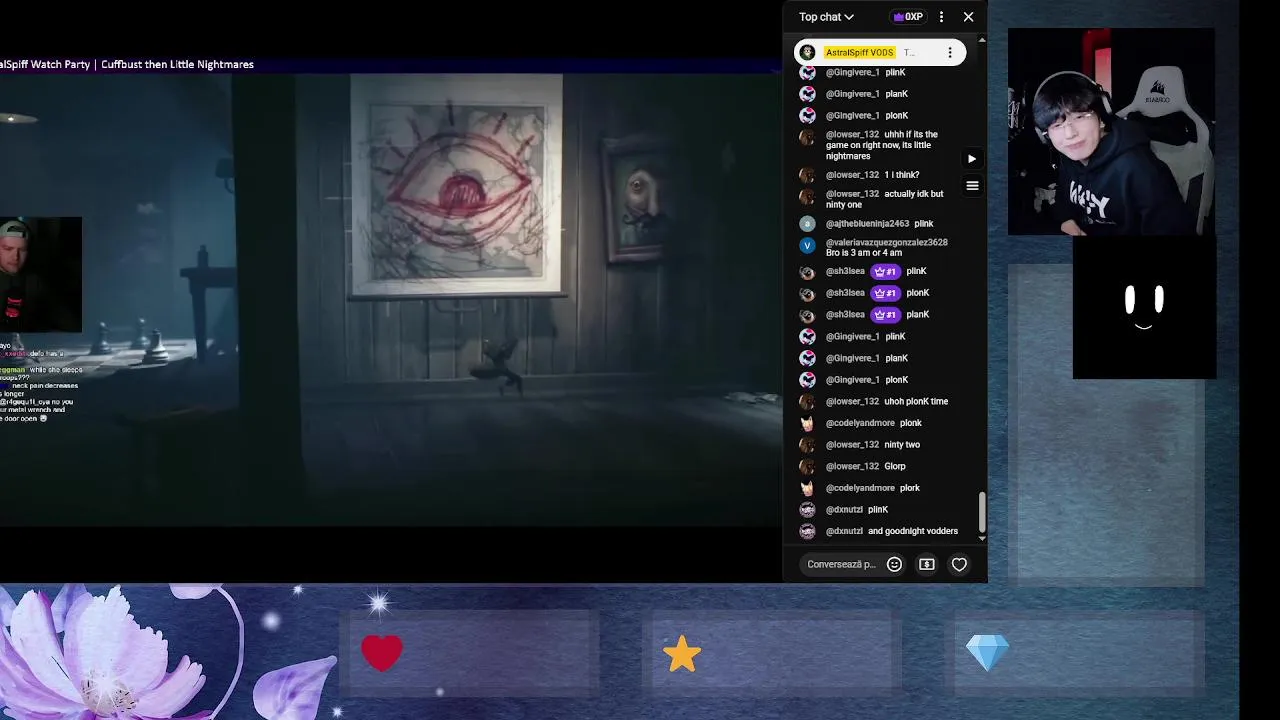The image size is (1280, 720).
Task: Click the red heart overlay icon
Action: tap(382, 653)
